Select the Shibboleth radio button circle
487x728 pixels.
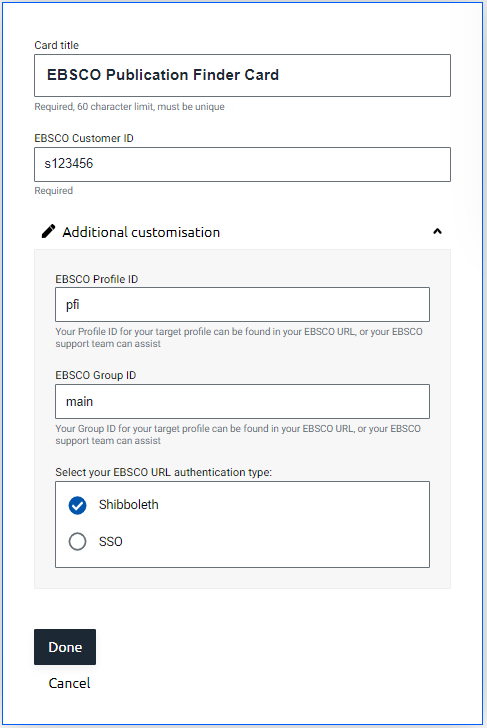click(78, 506)
